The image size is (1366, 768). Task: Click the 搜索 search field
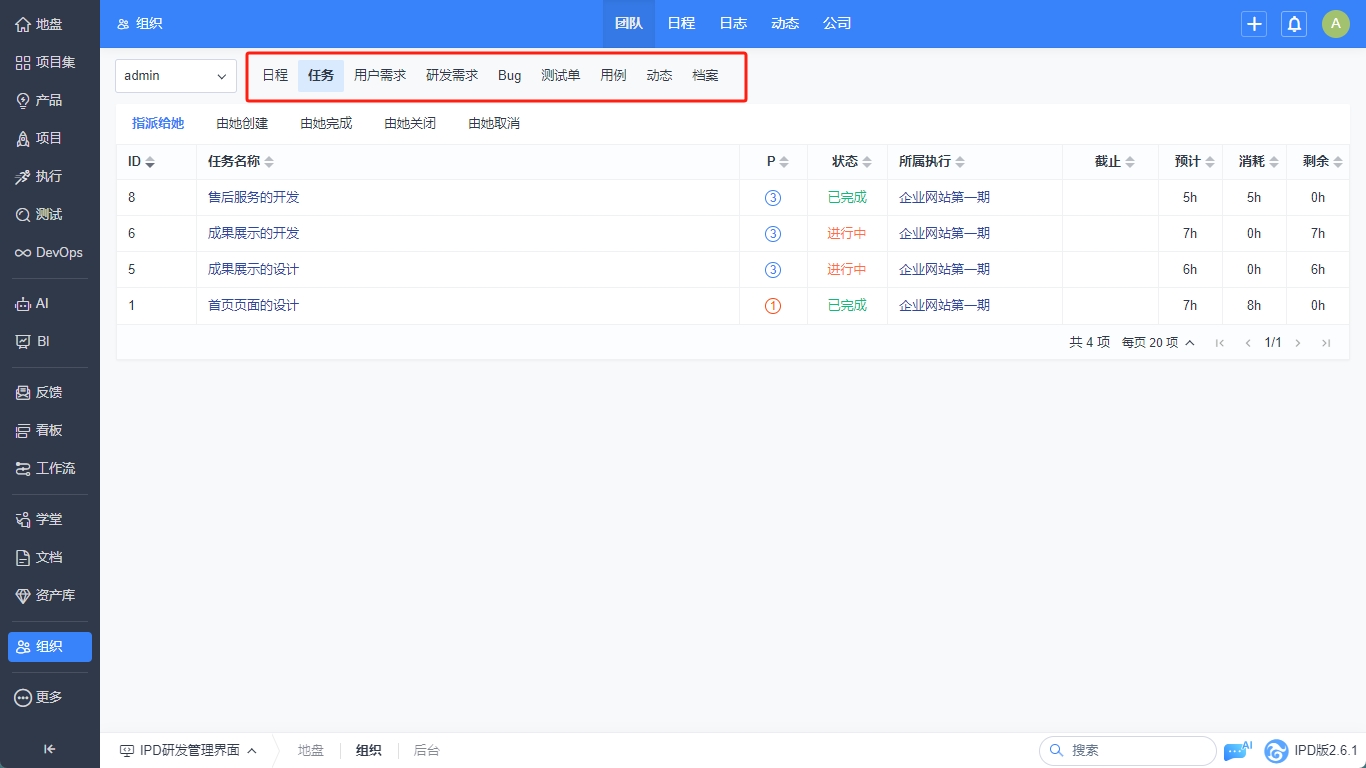pos(1128,751)
